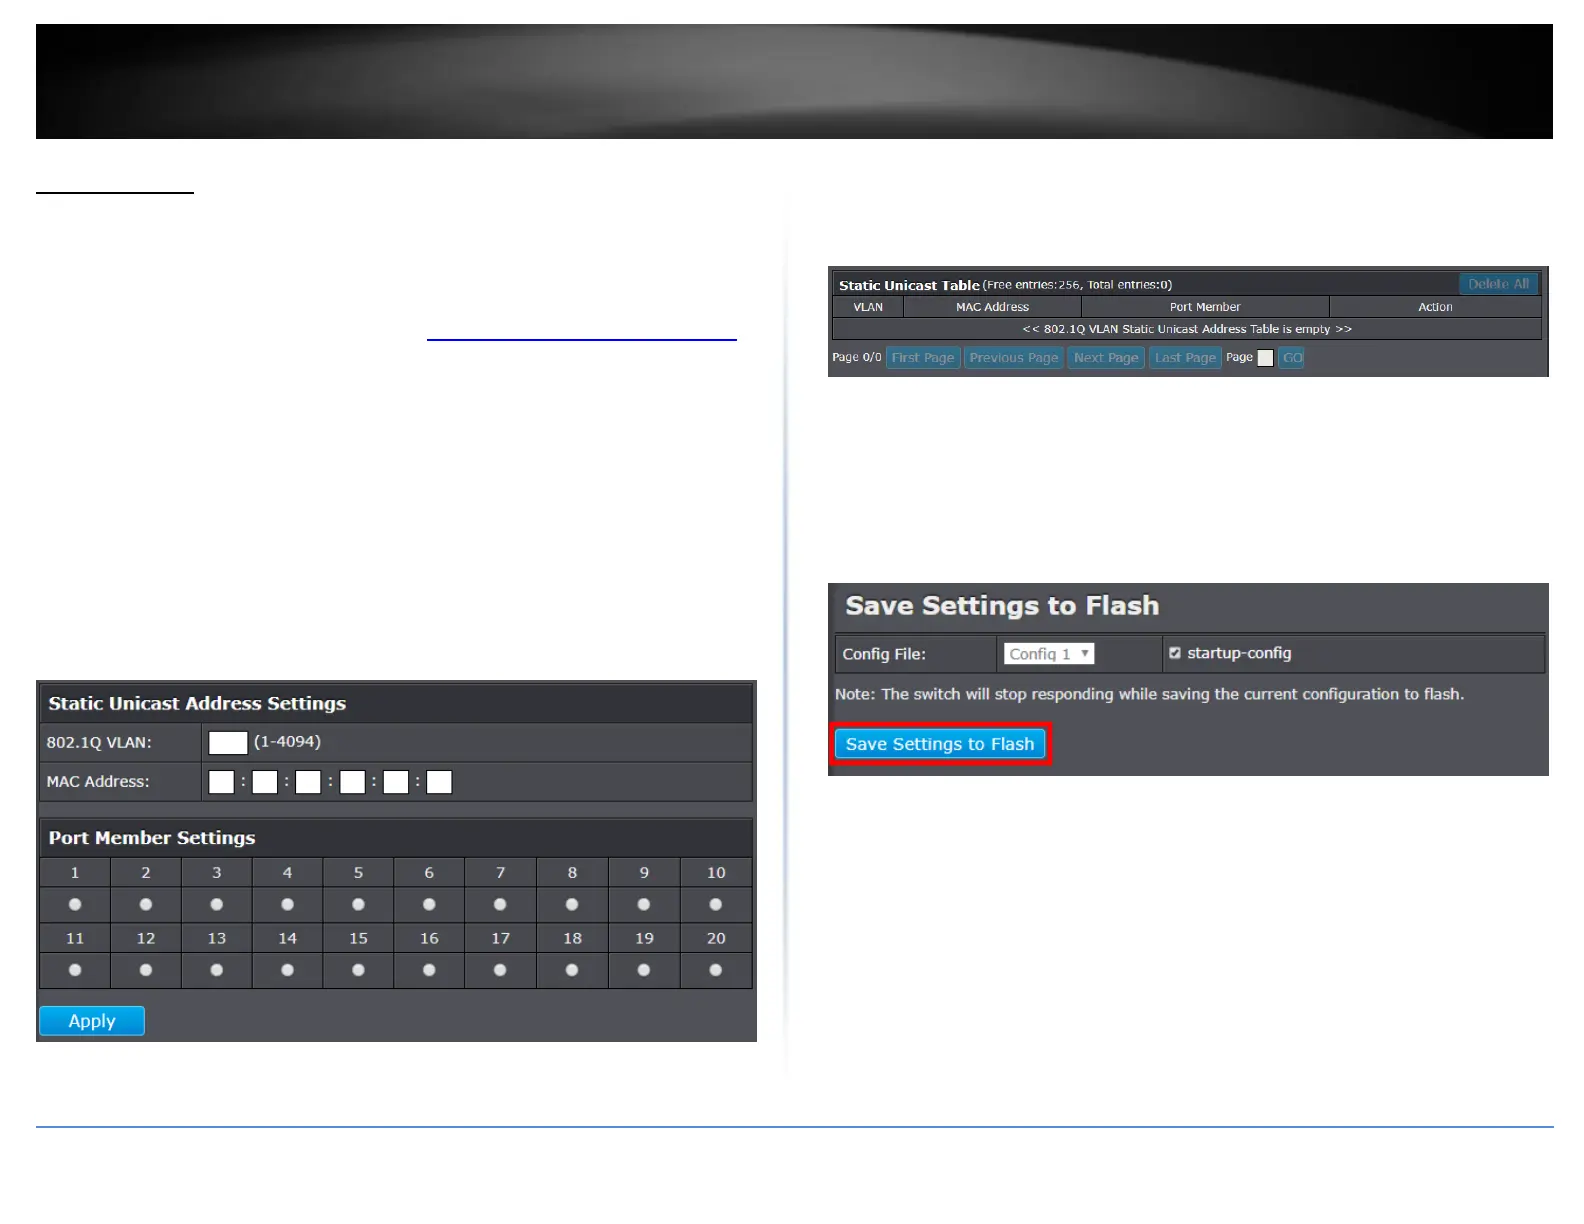Click 'Page 0/0' indicator text
This screenshot has height=1224, width=1584.
[857, 357]
